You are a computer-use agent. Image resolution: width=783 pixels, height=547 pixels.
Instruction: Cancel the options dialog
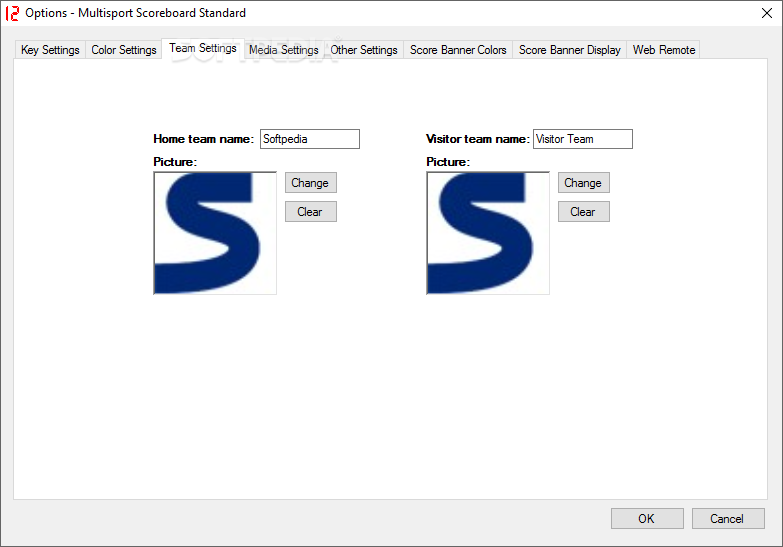pos(728,519)
